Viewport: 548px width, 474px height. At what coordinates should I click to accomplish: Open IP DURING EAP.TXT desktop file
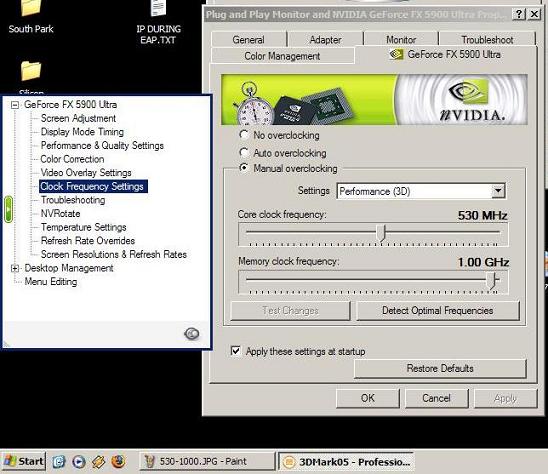coord(159,22)
